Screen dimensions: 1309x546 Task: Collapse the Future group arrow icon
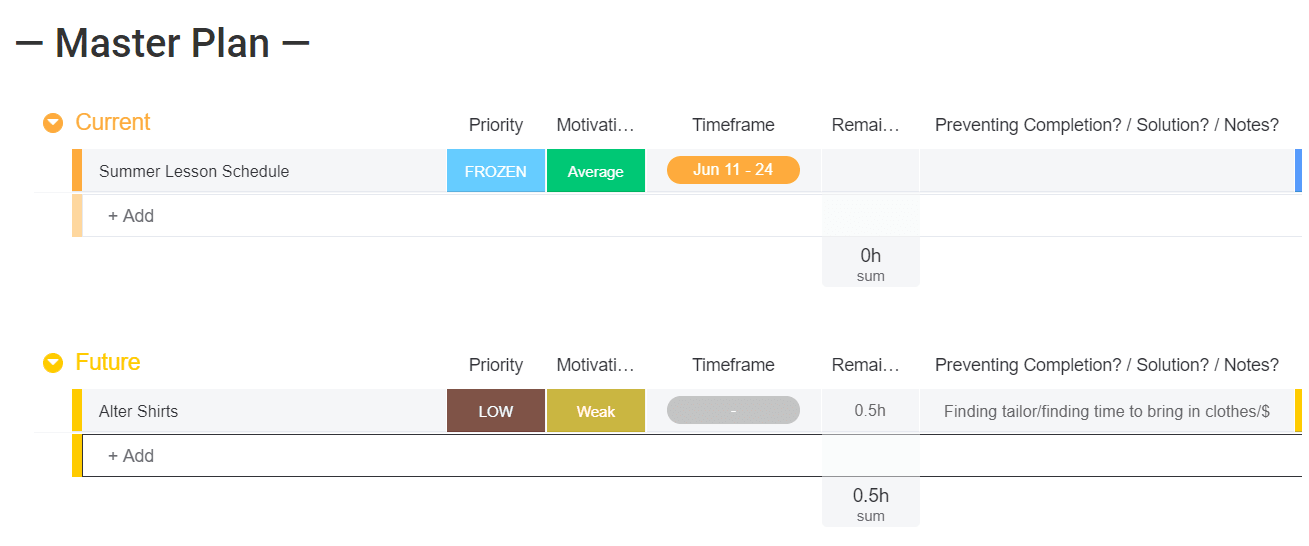(53, 363)
